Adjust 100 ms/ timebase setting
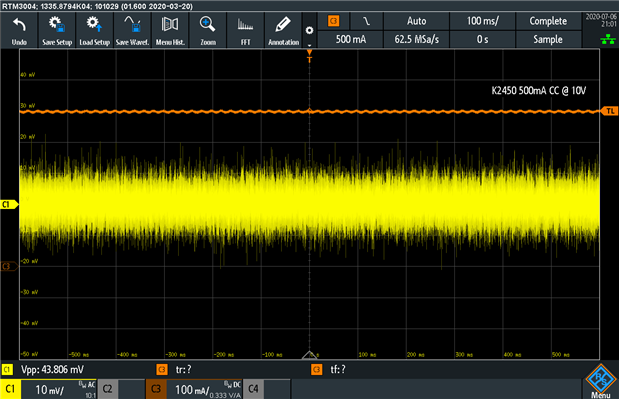The width and height of the screenshot is (619, 399). coord(482,21)
